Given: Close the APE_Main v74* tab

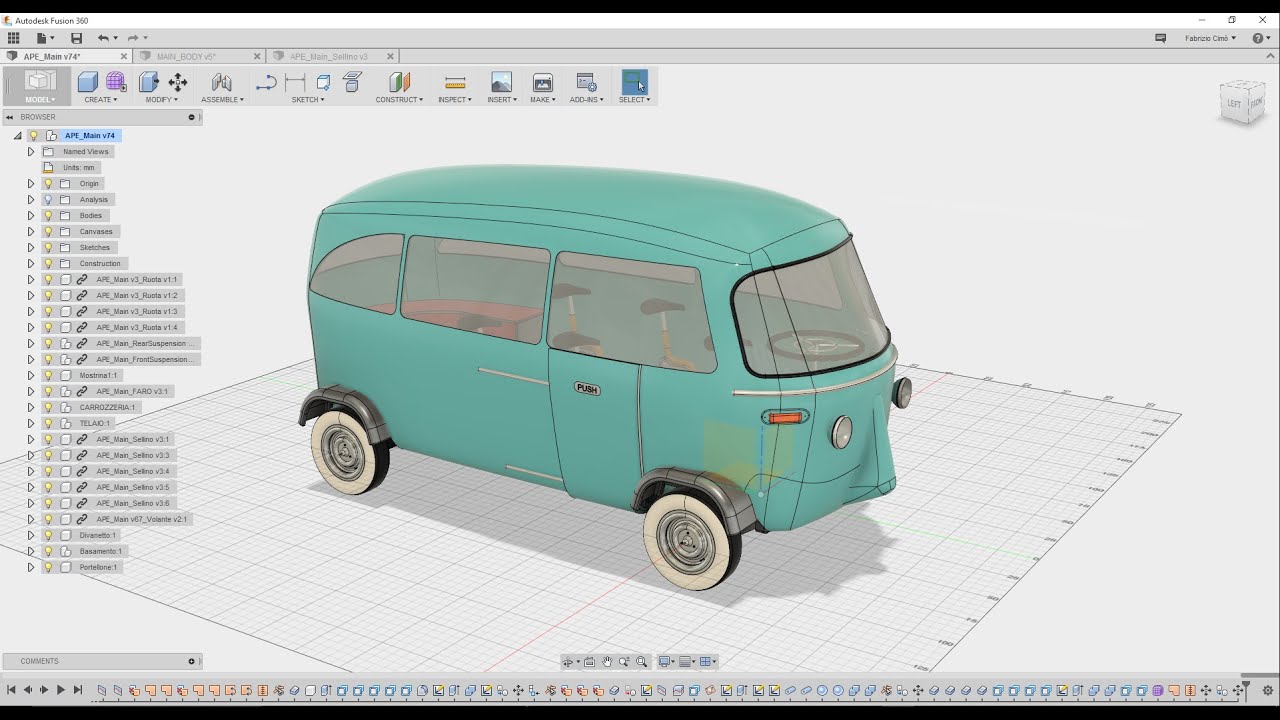Looking at the screenshot, I should [x=124, y=57].
